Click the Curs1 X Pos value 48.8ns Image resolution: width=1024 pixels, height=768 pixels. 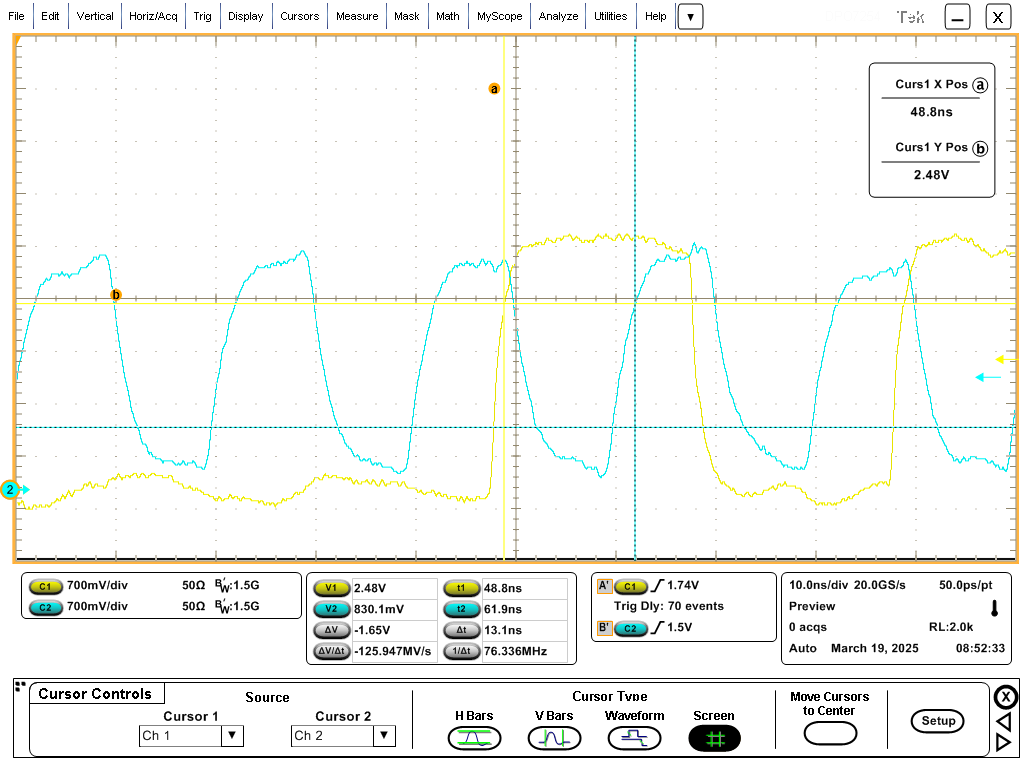tap(931, 112)
